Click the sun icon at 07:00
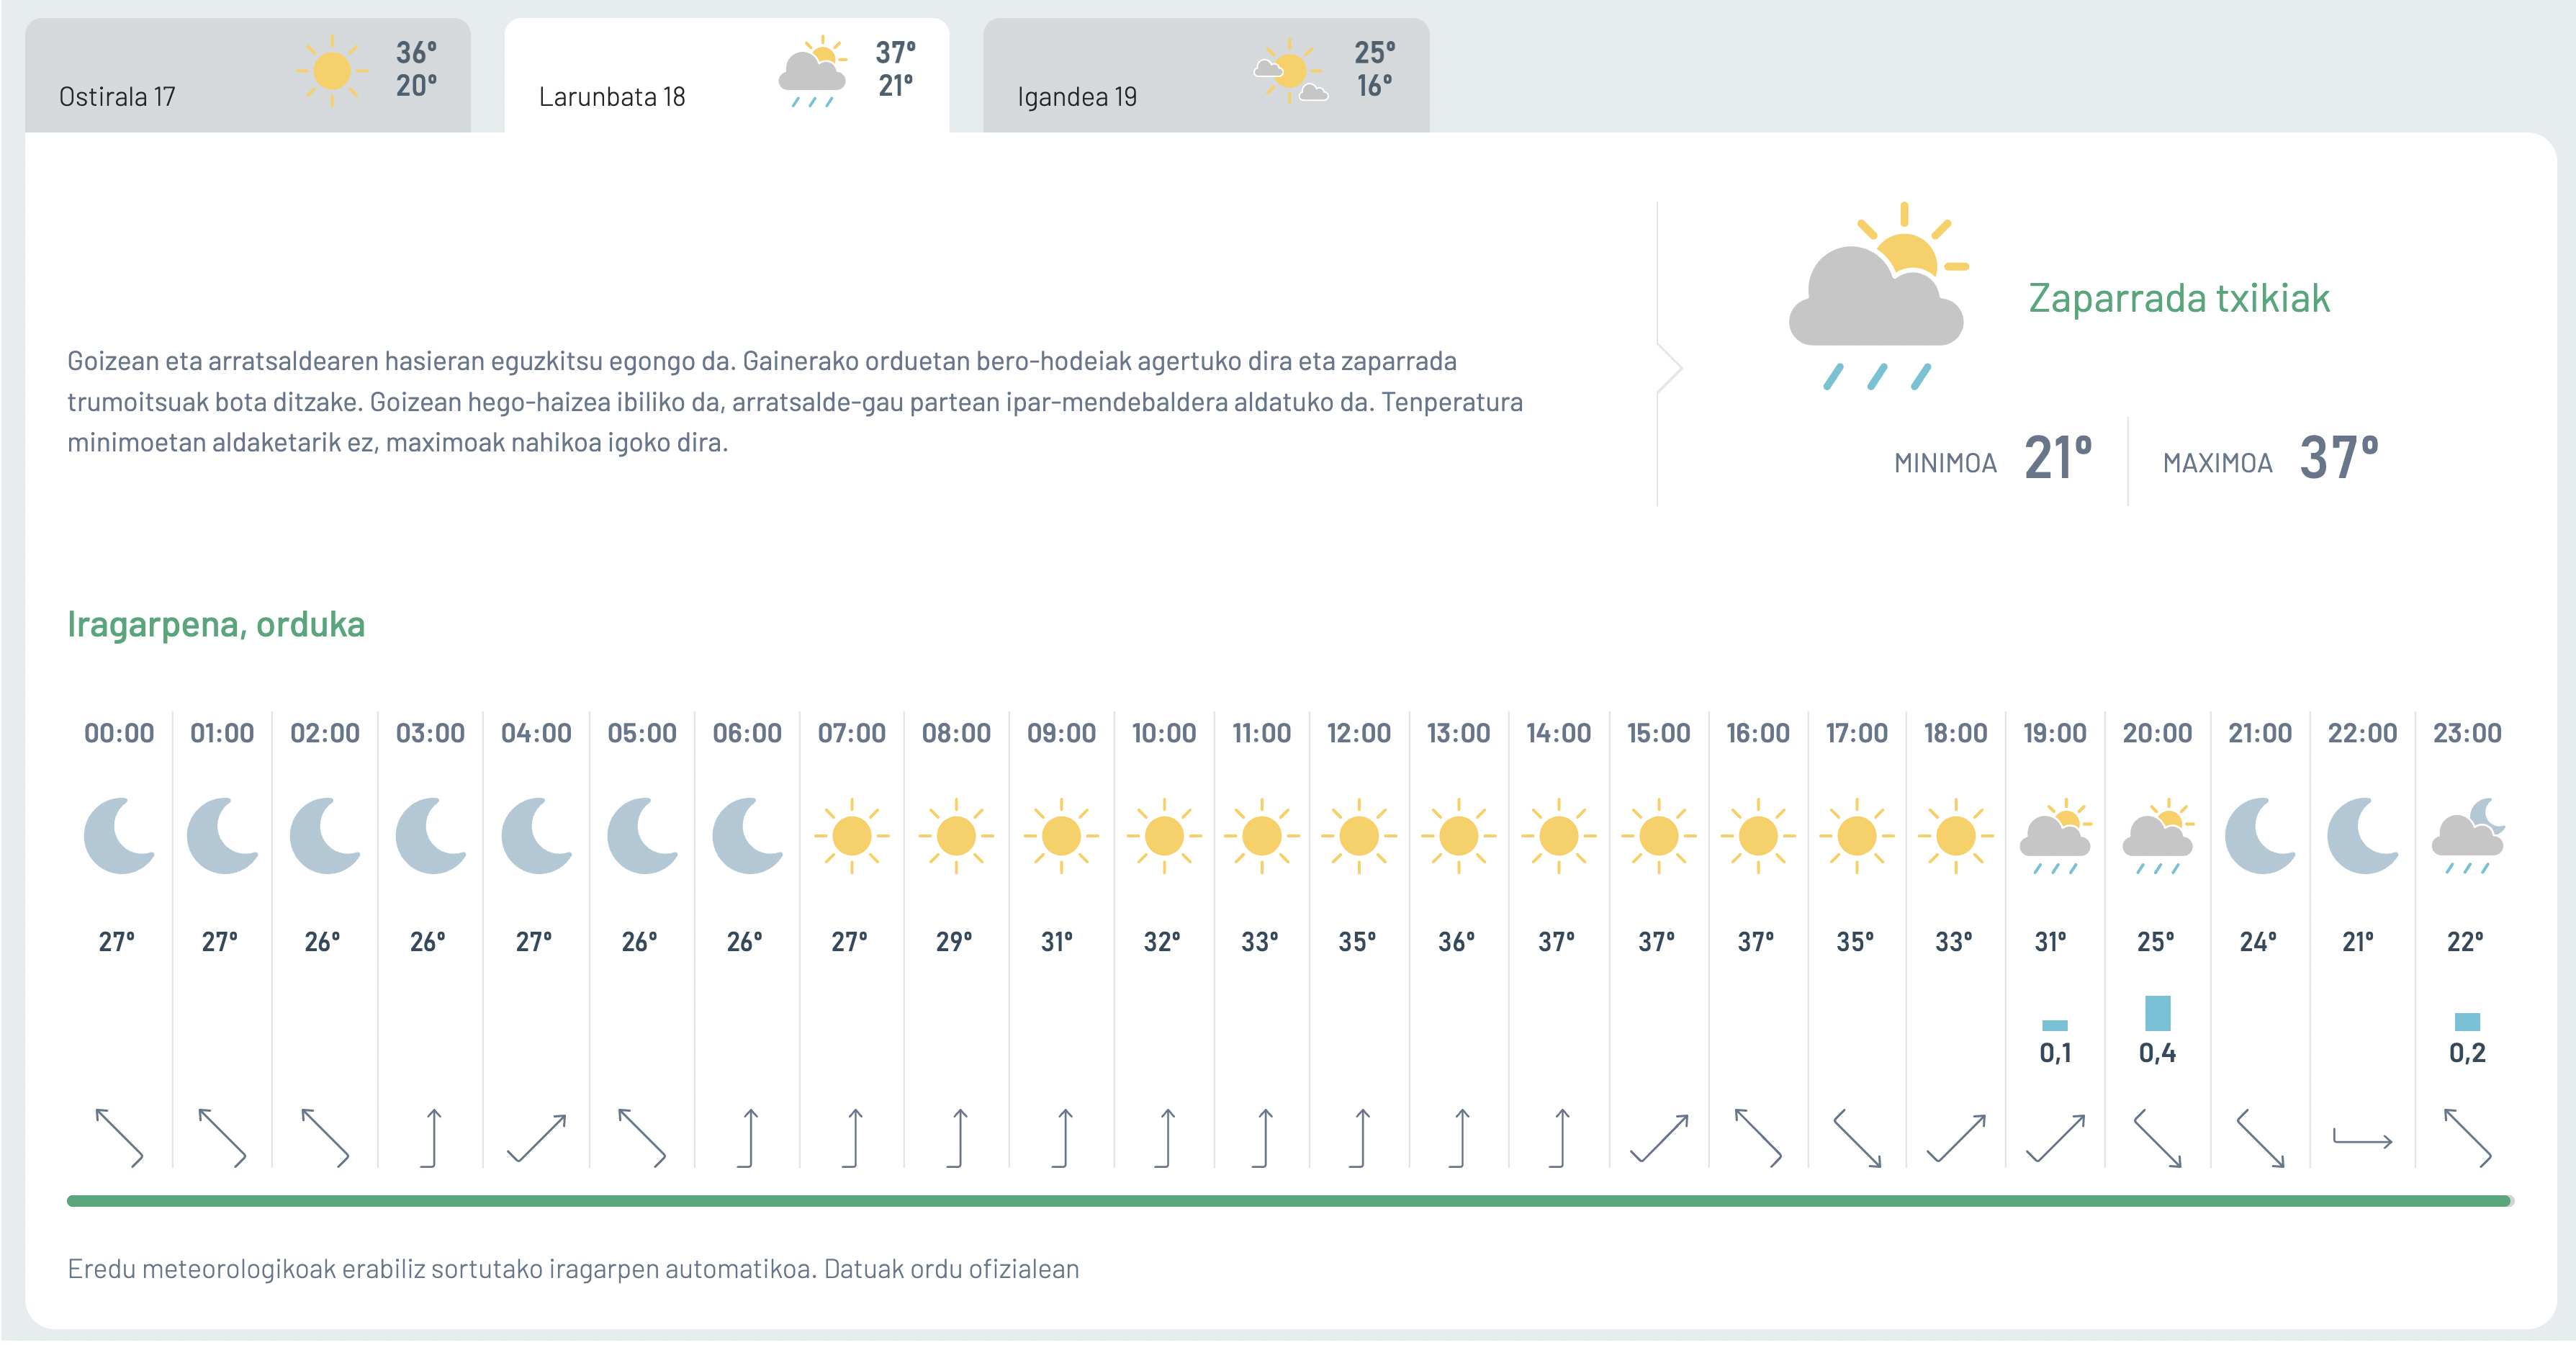 [852, 836]
